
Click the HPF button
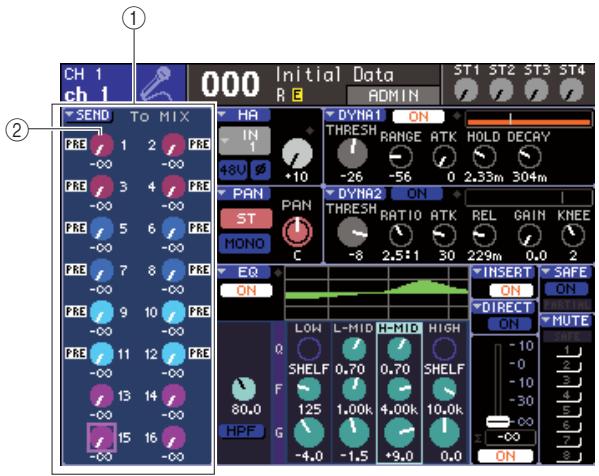click(242, 431)
